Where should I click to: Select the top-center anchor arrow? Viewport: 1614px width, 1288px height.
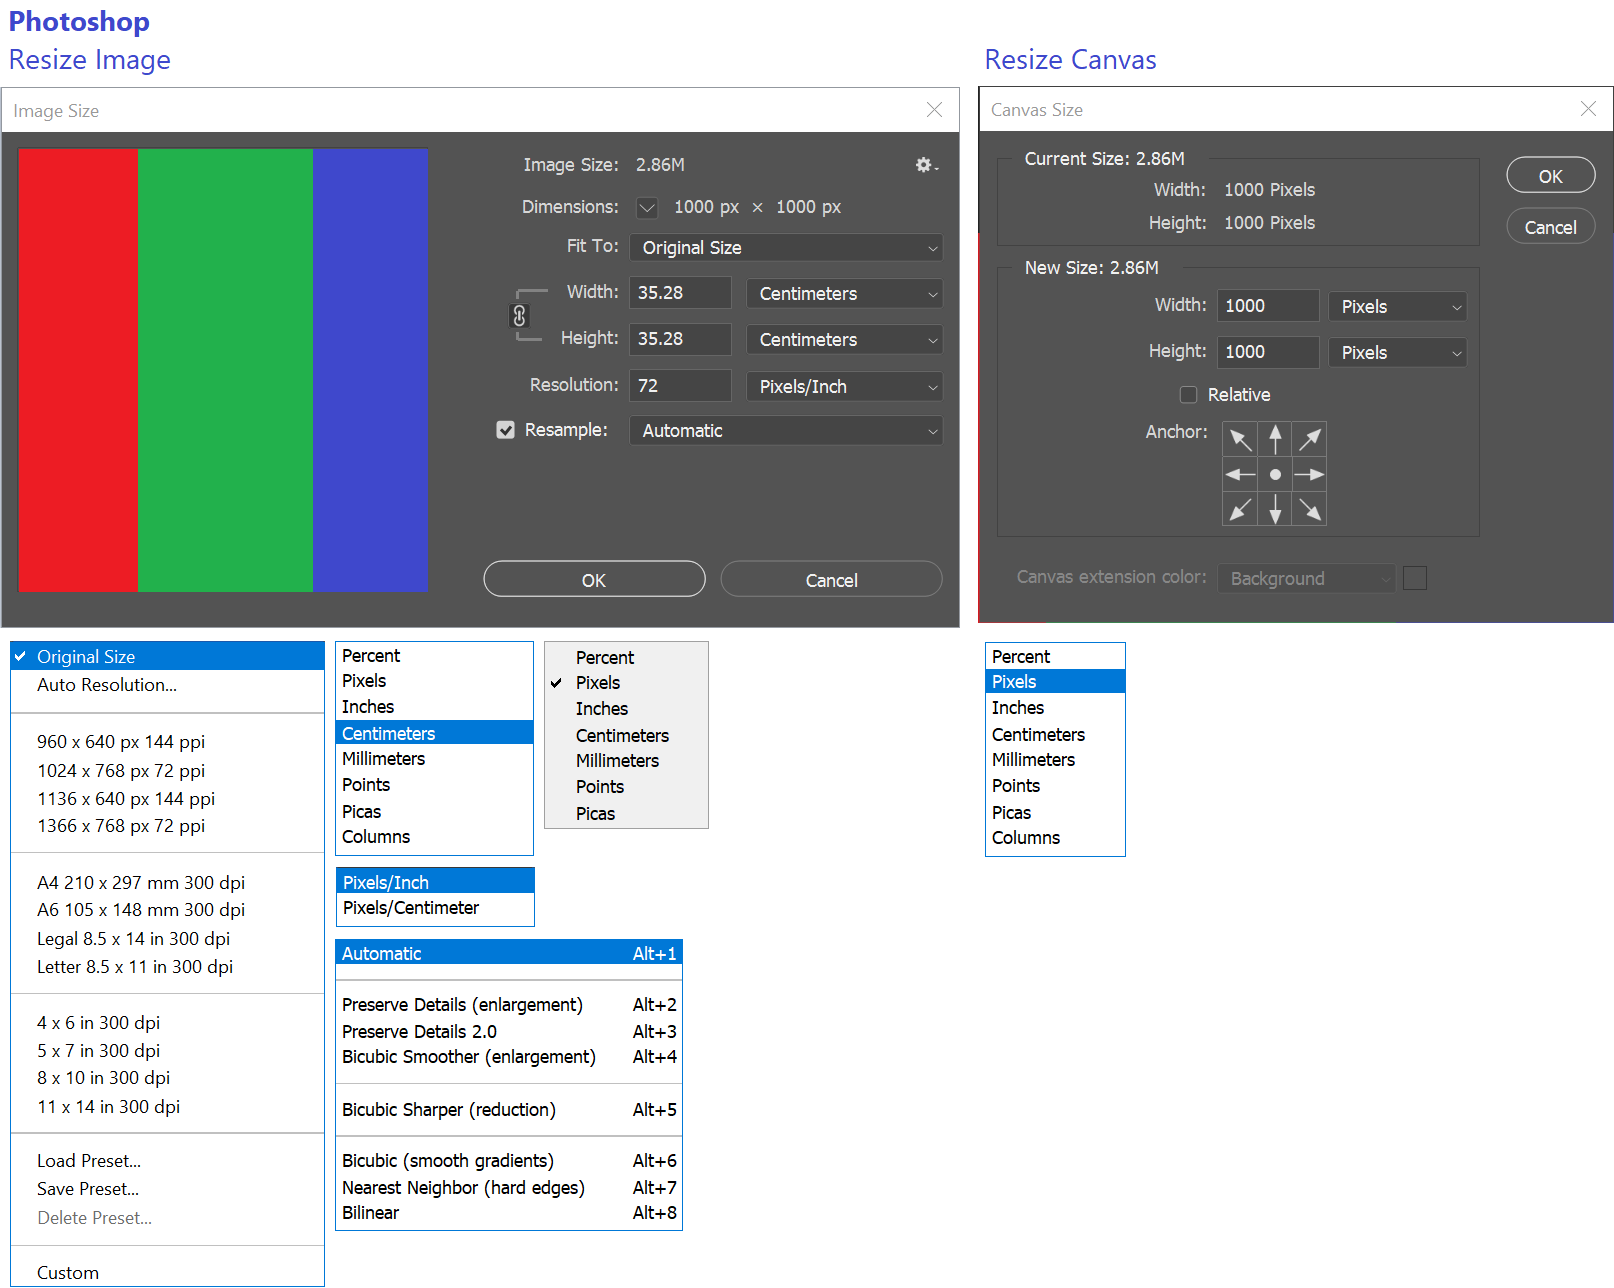(1275, 439)
